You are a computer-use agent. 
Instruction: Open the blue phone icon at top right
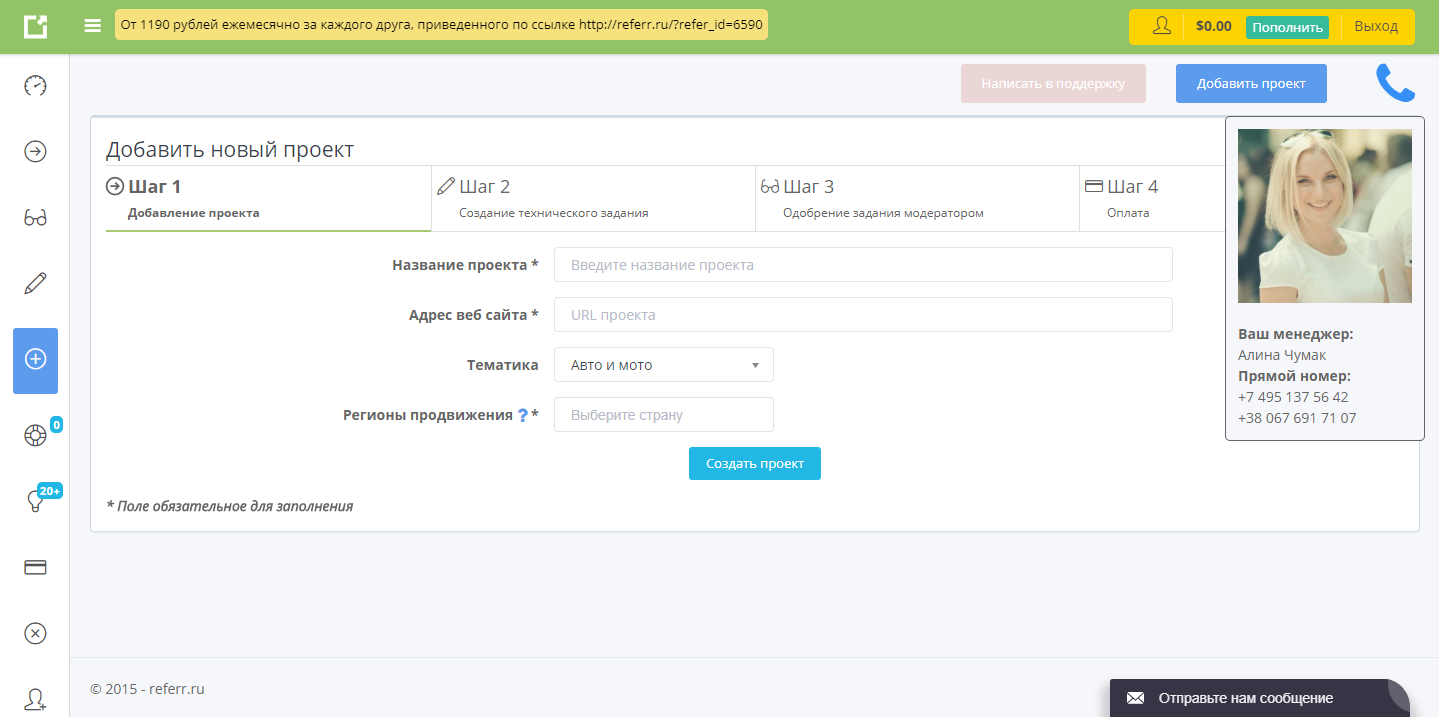point(1396,82)
